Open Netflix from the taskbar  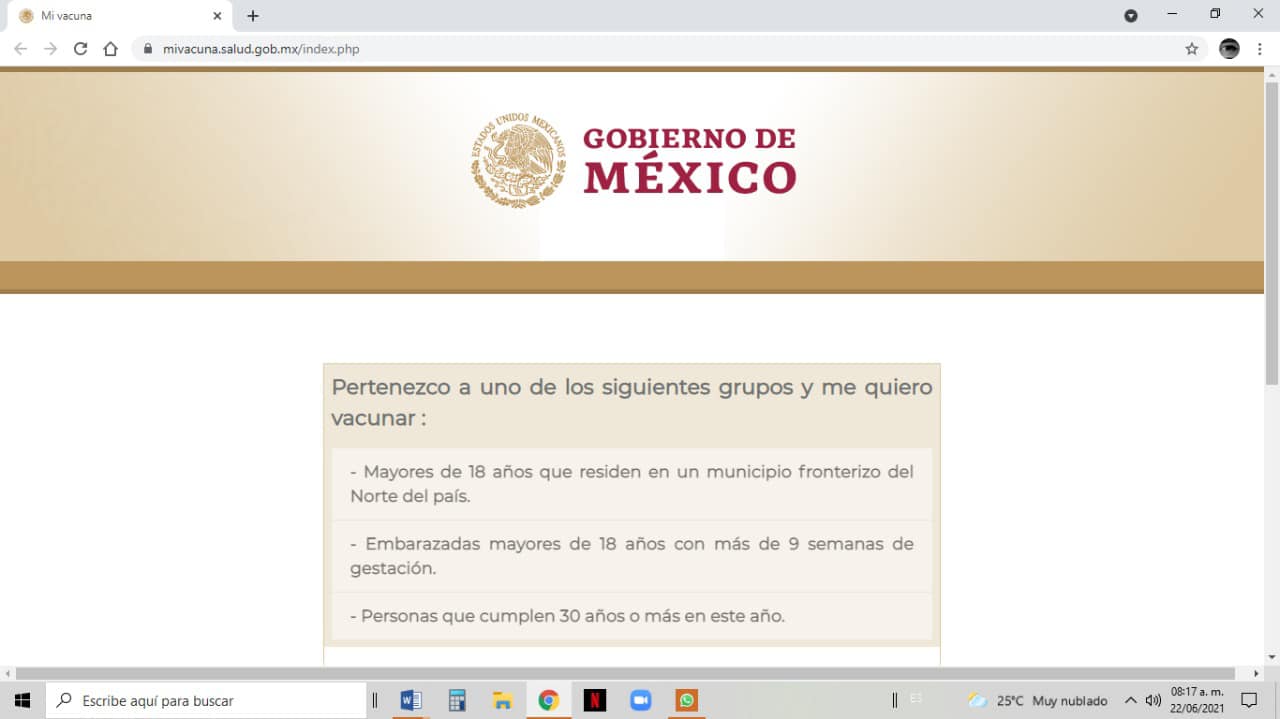tap(594, 700)
